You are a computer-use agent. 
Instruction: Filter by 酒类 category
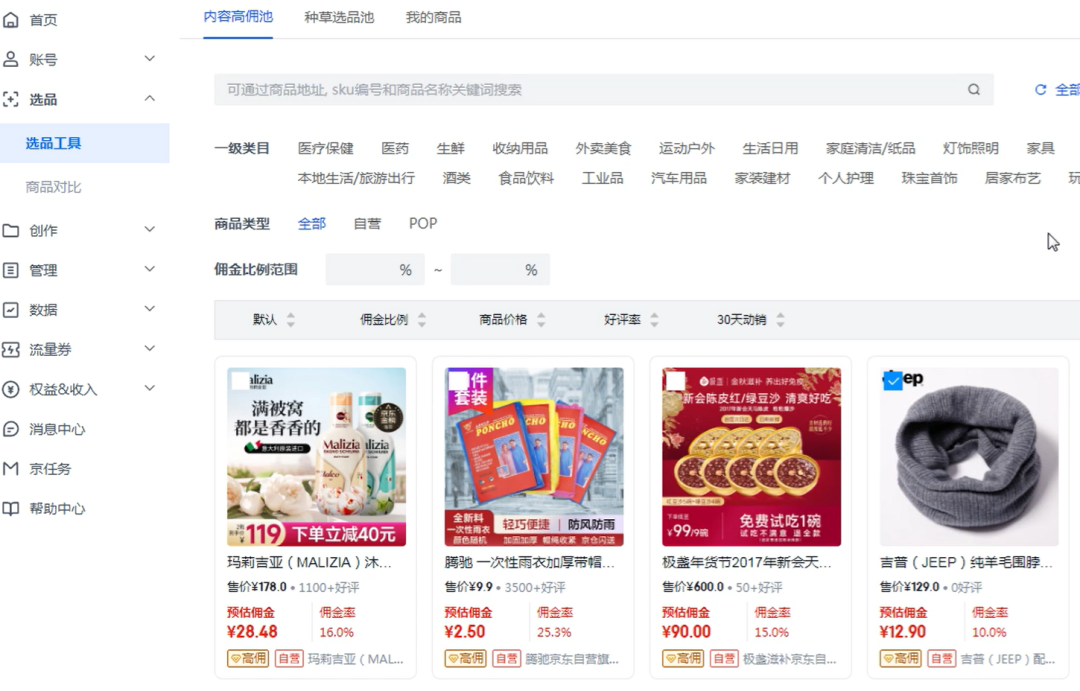457,178
